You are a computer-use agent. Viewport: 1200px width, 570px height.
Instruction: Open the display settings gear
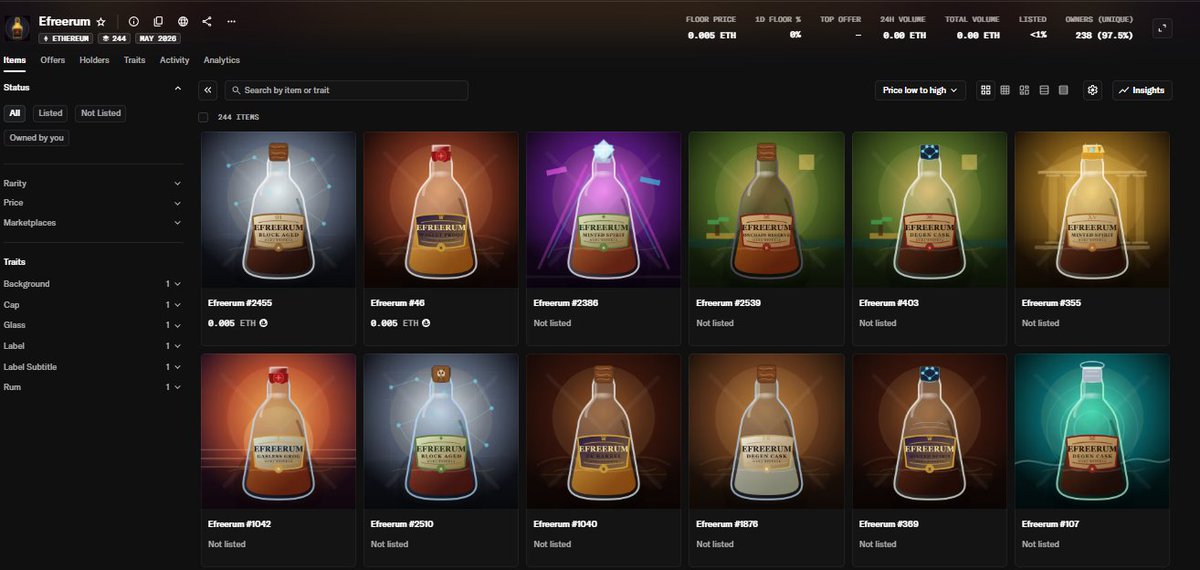click(x=1093, y=90)
